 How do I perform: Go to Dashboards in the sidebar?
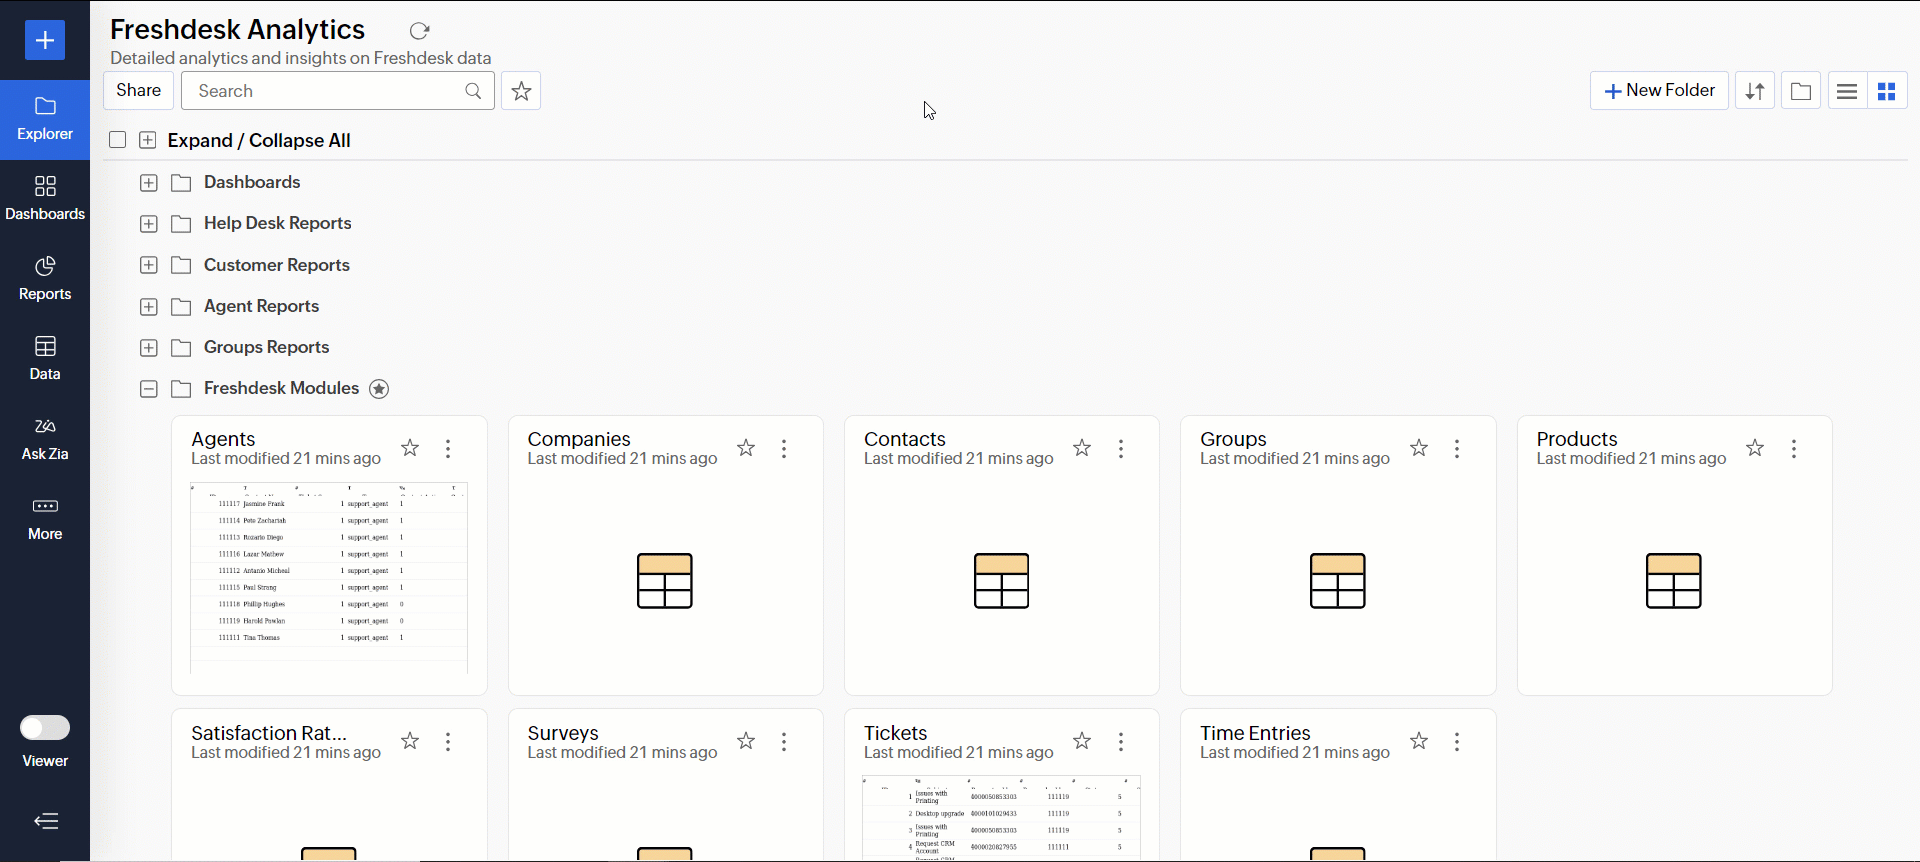coord(45,199)
